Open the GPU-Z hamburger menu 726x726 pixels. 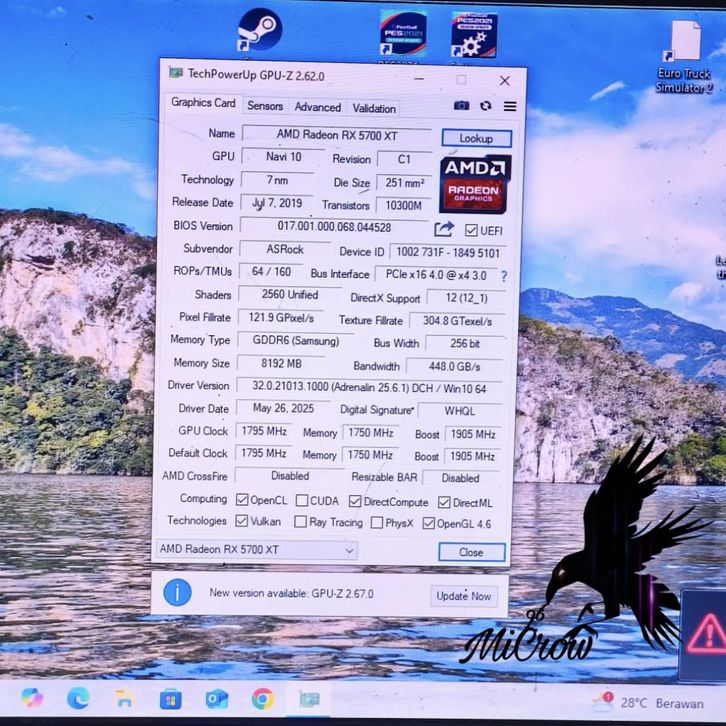point(510,106)
